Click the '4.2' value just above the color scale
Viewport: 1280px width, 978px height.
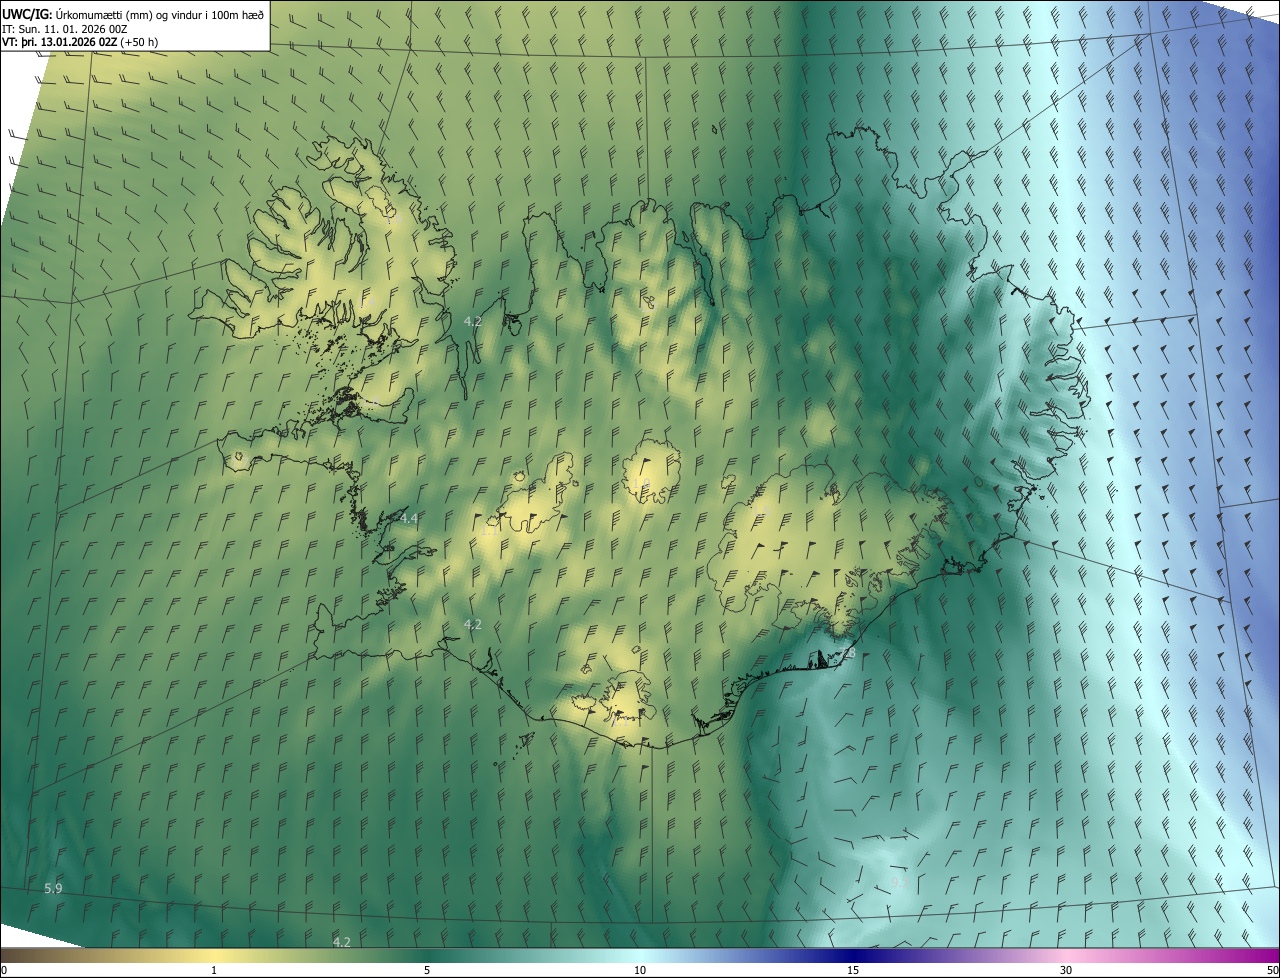point(342,942)
